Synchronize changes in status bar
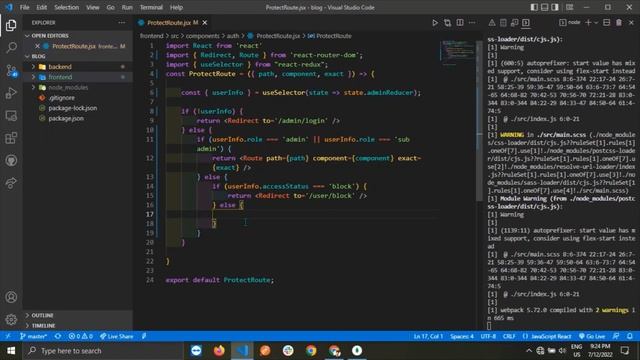This screenshot has width=640, height=360. click(x=58, y=336)
